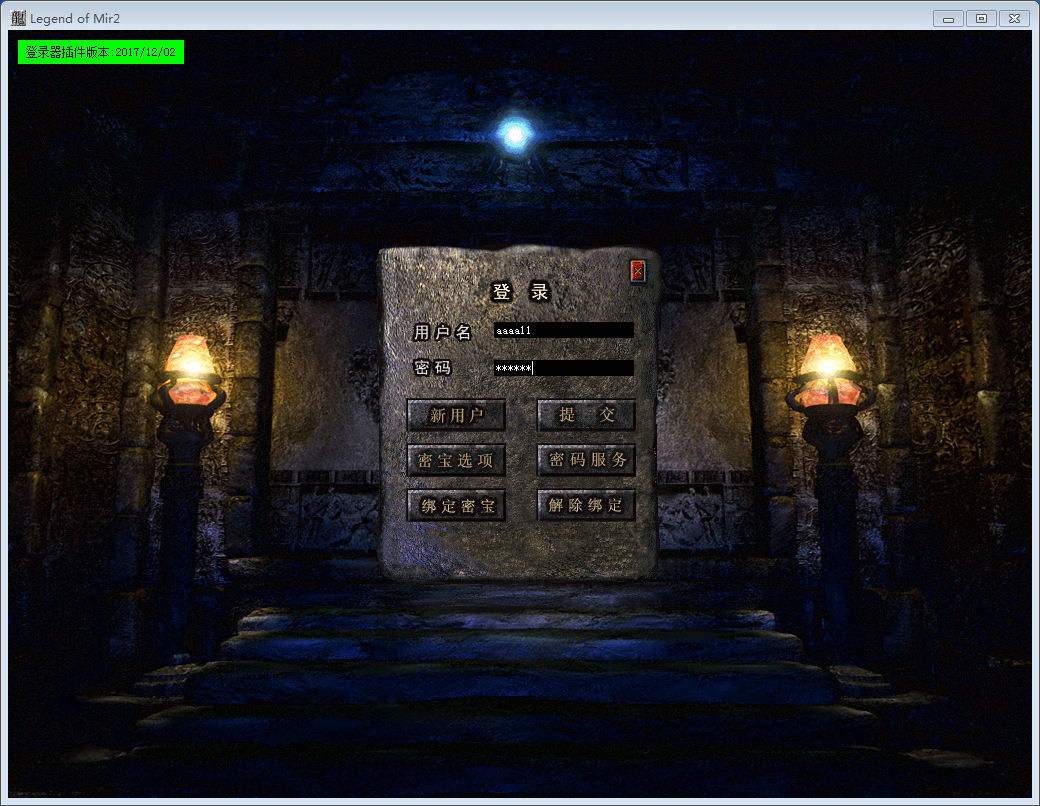The width and height of the screenshot is (1040, 806).
Task: Click the 登录 panel heading
Action: pyautogui.click(x=521, y=291)
